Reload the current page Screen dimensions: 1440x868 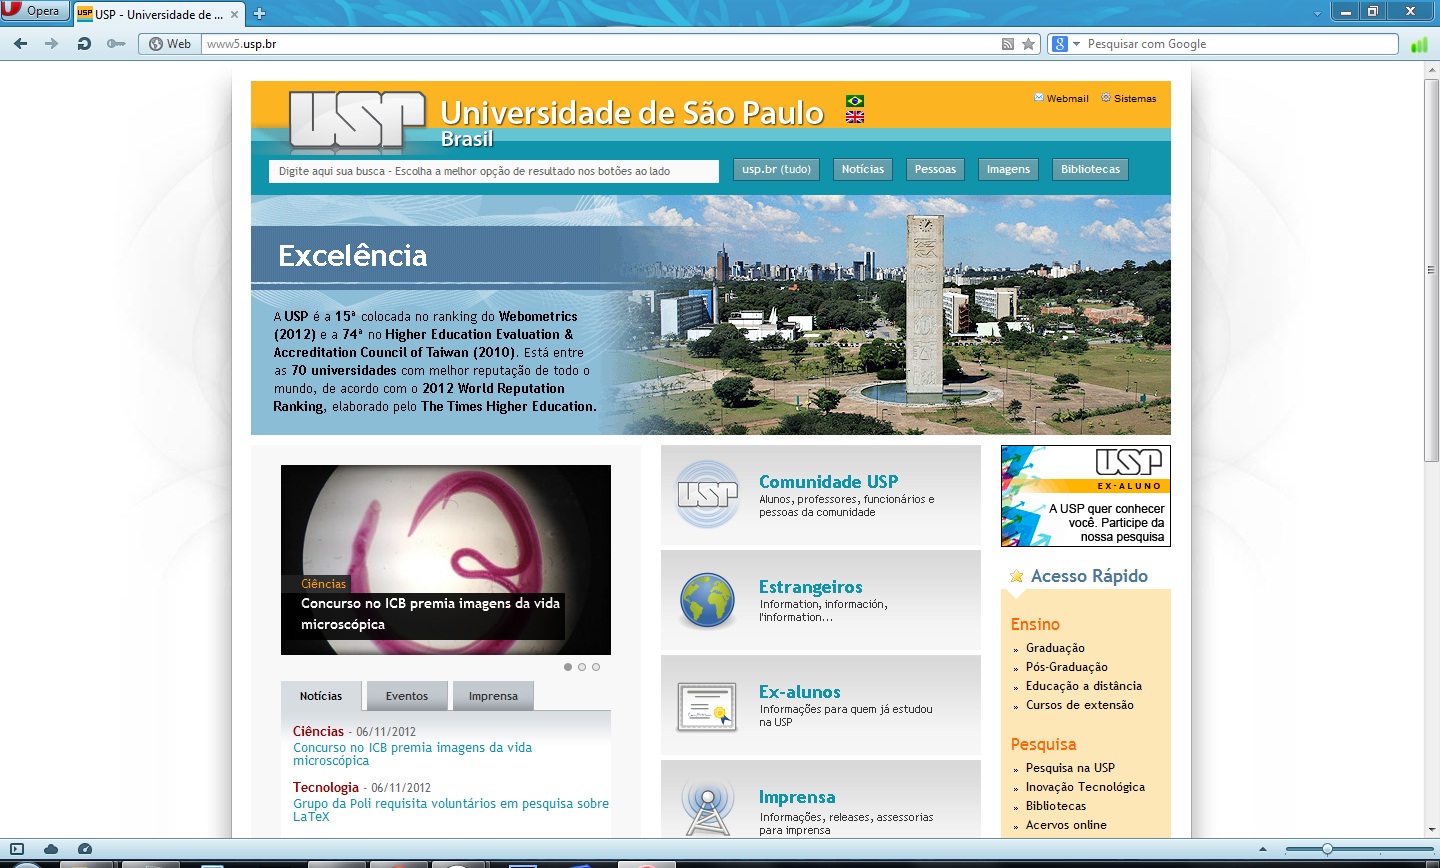pos(84,44)
